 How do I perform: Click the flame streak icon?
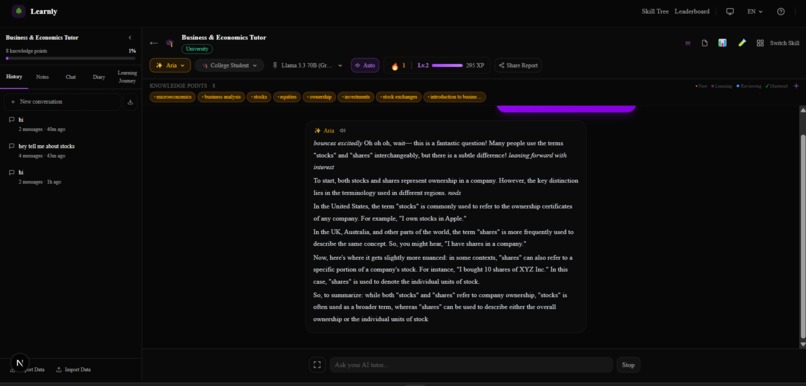pos(395,66)
